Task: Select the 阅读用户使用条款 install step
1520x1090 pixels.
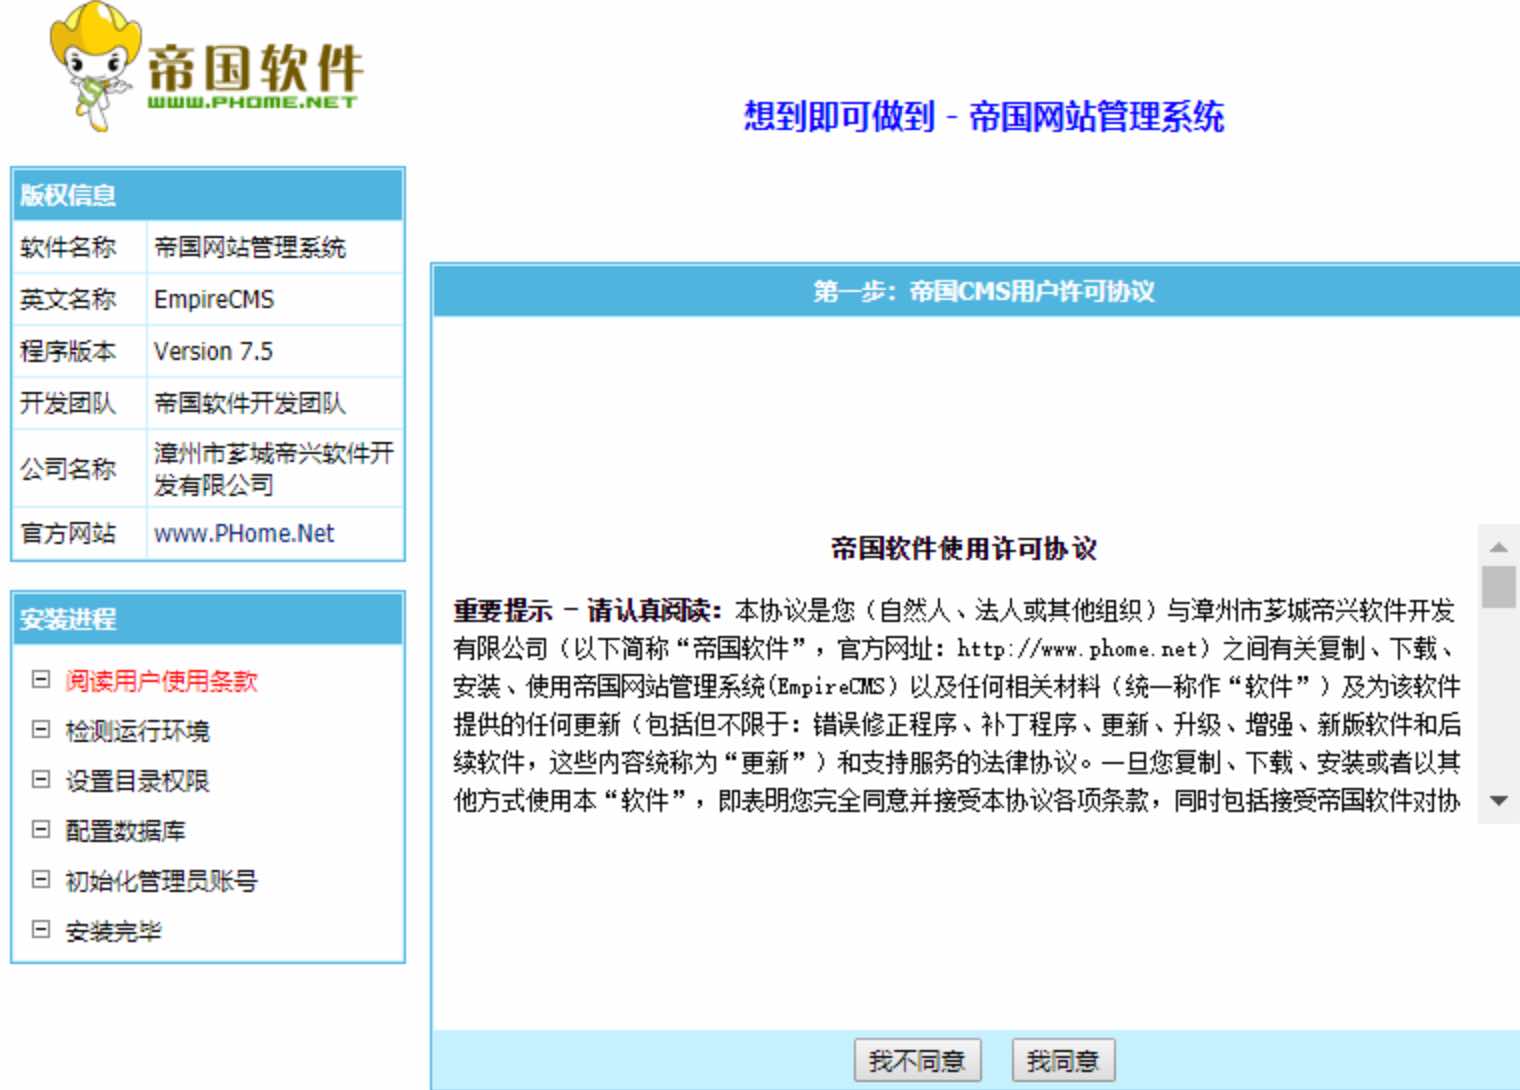Action: point(161,681)
